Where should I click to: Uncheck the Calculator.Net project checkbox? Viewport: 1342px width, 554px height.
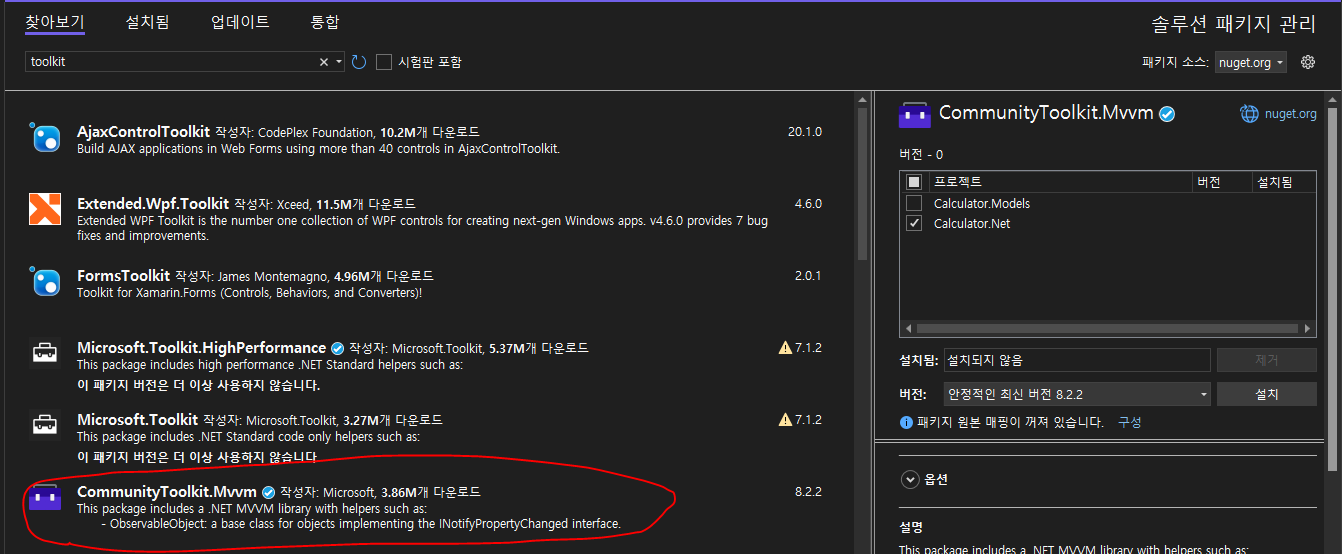pyautogui.click(x=914, y=223)
